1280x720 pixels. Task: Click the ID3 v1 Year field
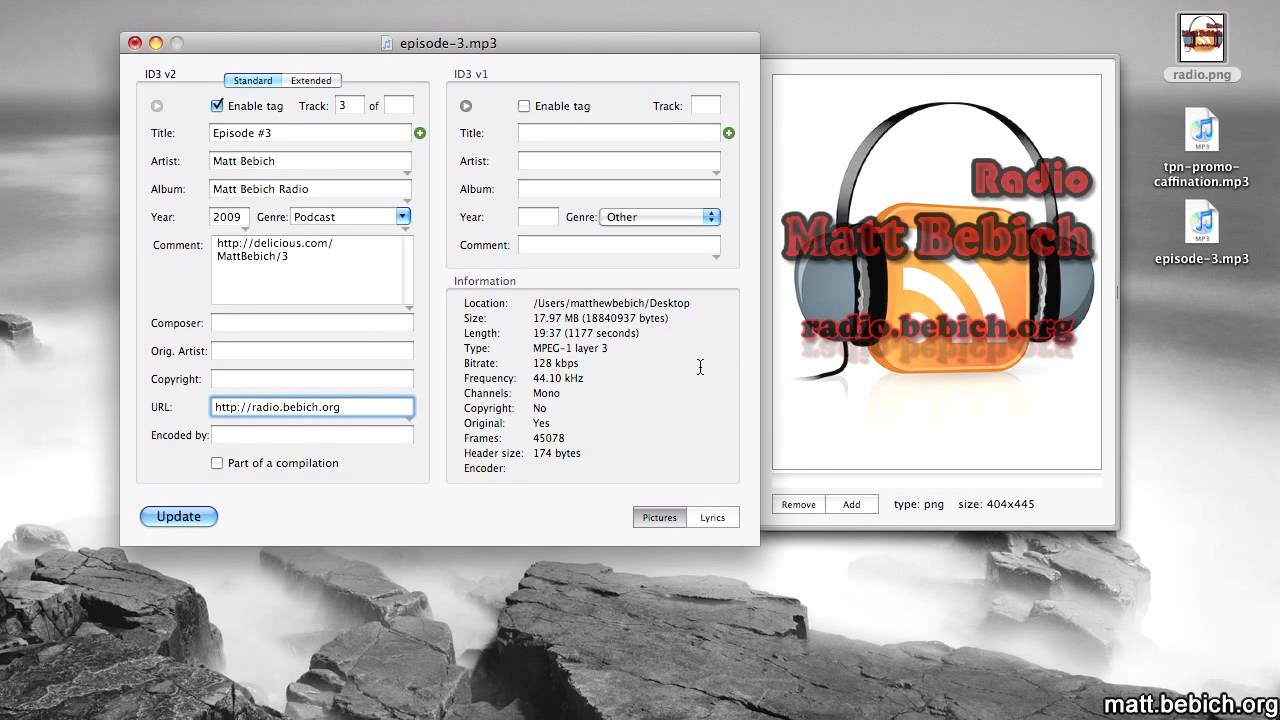click(538, 217)
